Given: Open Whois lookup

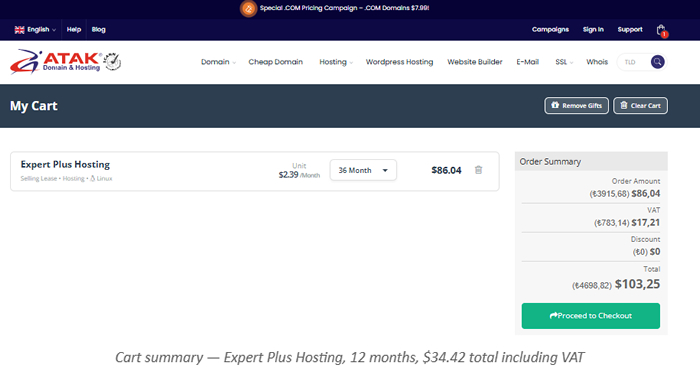Looking at the screenshot, I should (x=597, y=62).
